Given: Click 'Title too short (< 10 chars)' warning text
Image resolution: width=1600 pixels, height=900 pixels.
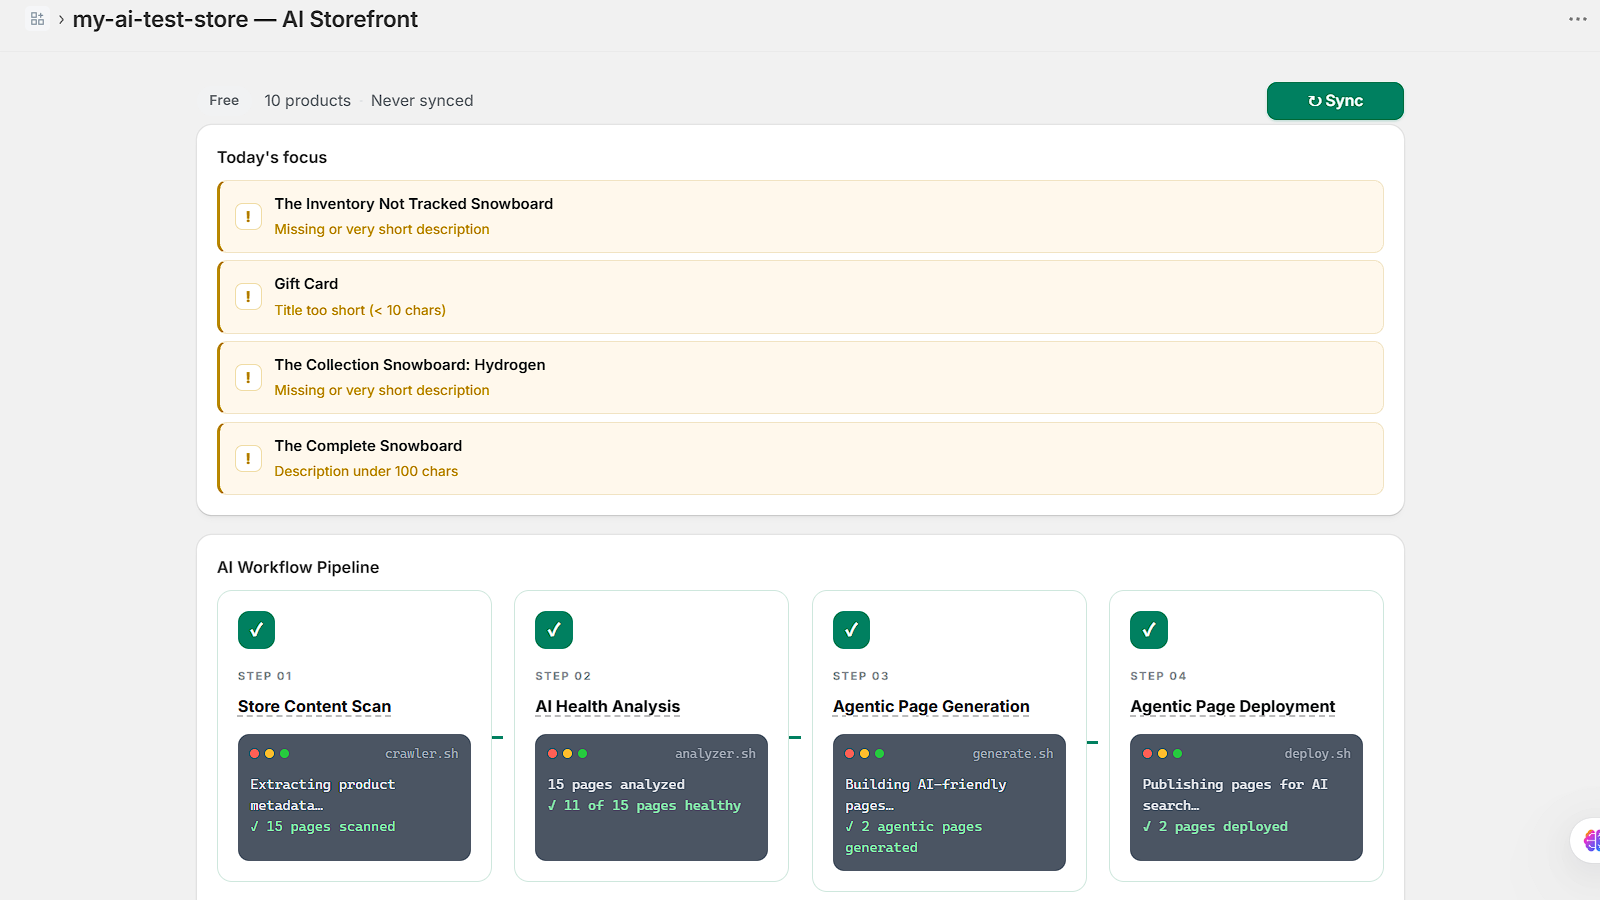Looking at the screenshot, I should 360,311.
